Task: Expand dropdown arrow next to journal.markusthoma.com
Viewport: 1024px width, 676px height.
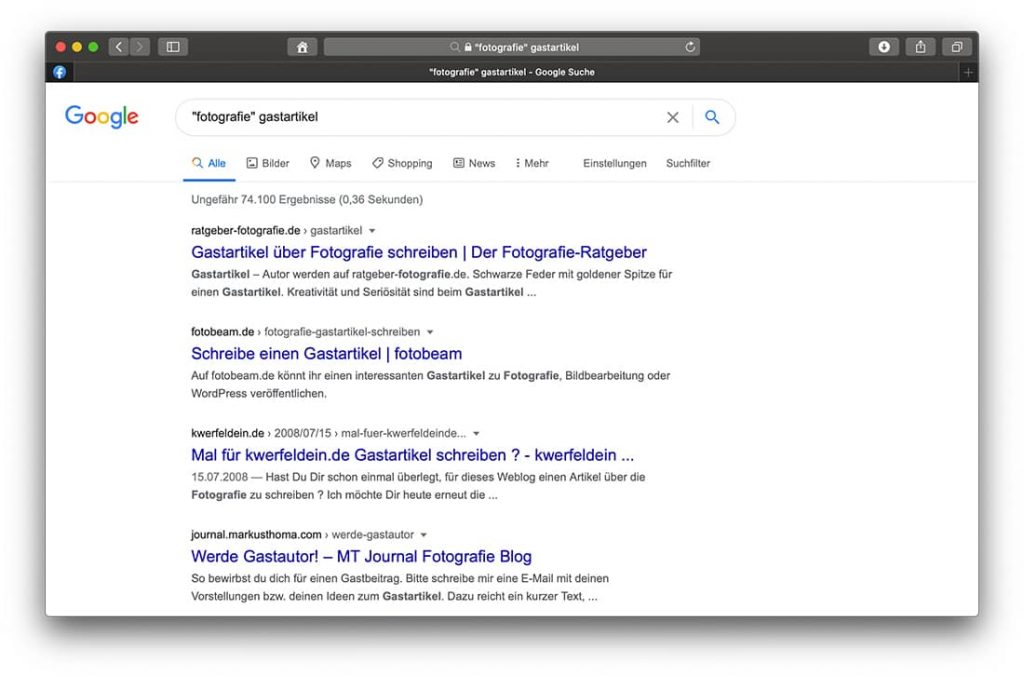Action: pos(424,535)
